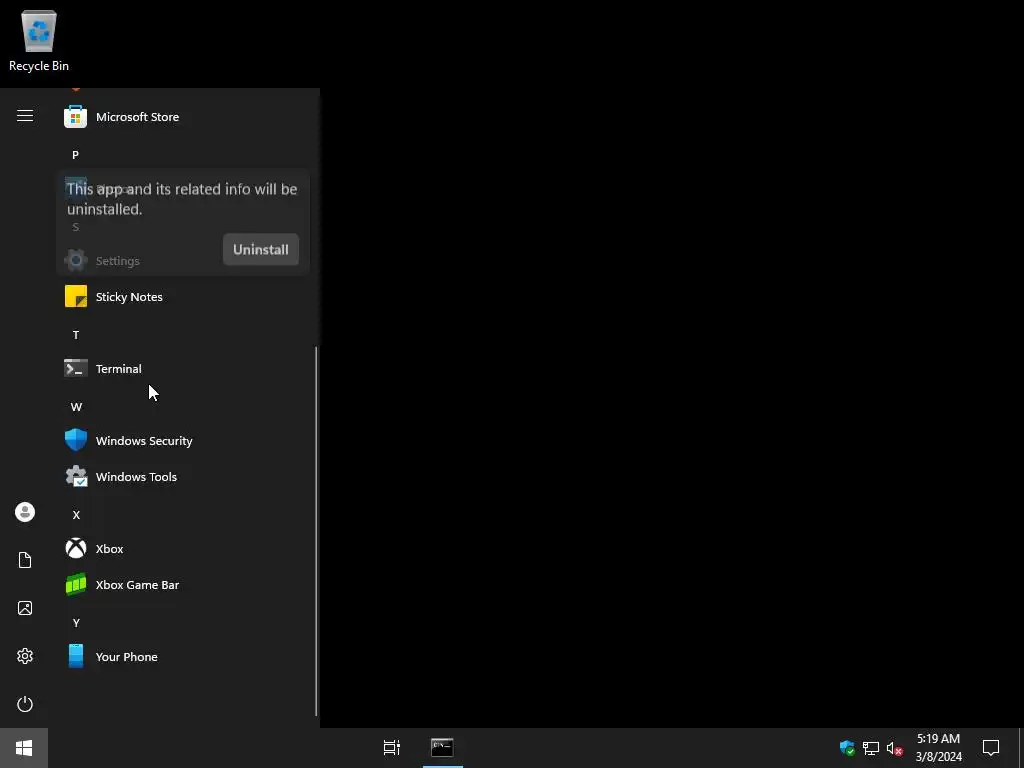Select the T letter group header
The width and height of the screenshot is (1024, 768).
[76, 335]
